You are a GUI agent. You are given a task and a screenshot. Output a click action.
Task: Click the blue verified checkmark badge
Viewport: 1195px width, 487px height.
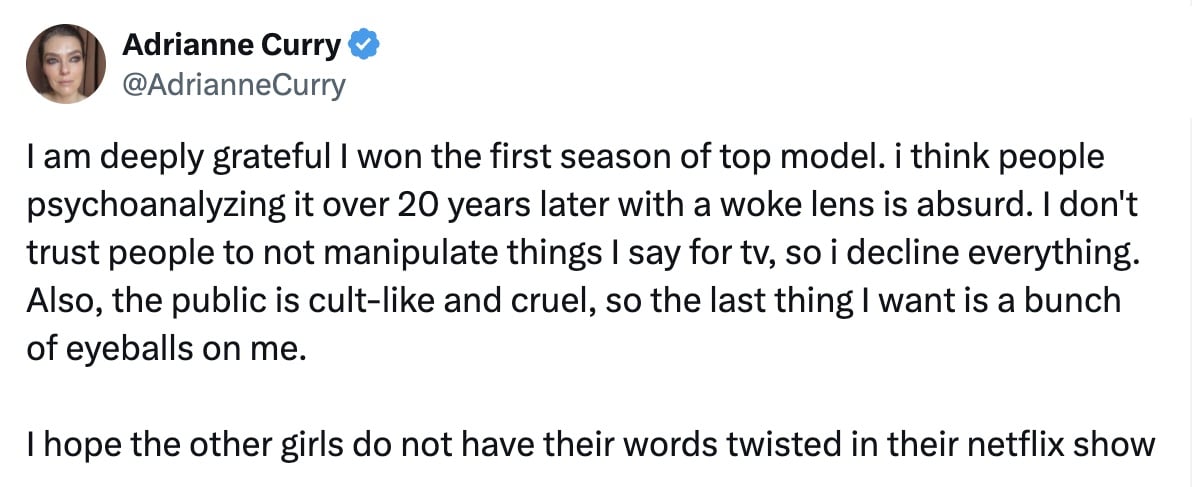(x=363, y=45)
